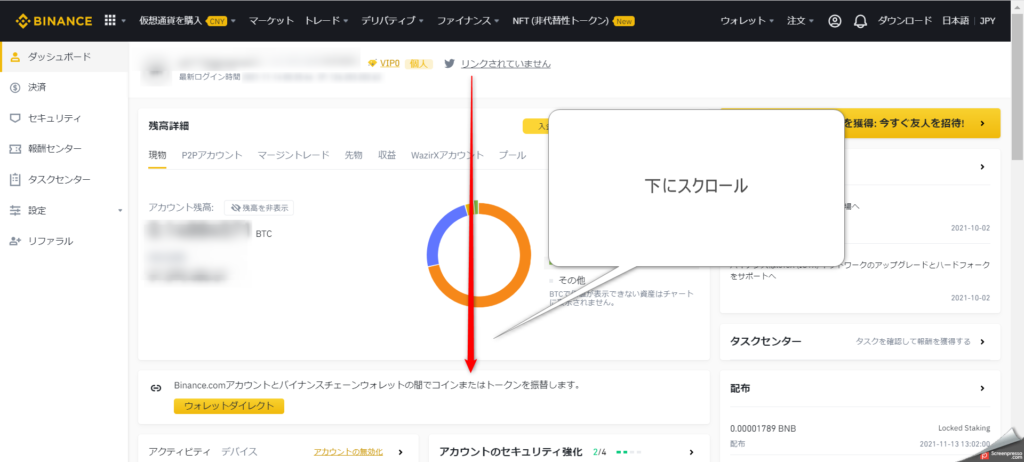Click the security progress 2/4 indicator
Image resolution: width=1024 pixels, height=462 pixels.
(x=617, y=452)
